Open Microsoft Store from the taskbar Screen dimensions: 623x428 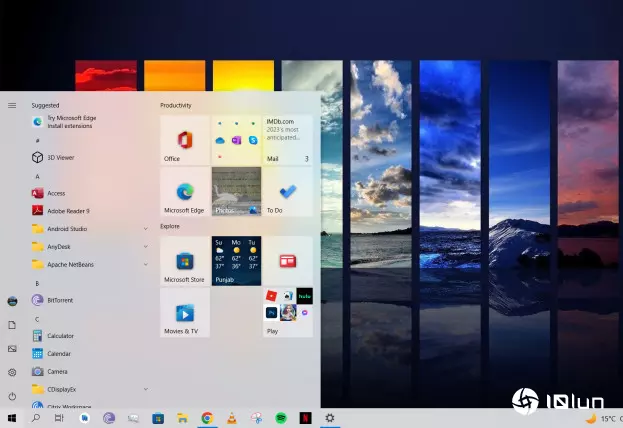[x=158, y=418]
